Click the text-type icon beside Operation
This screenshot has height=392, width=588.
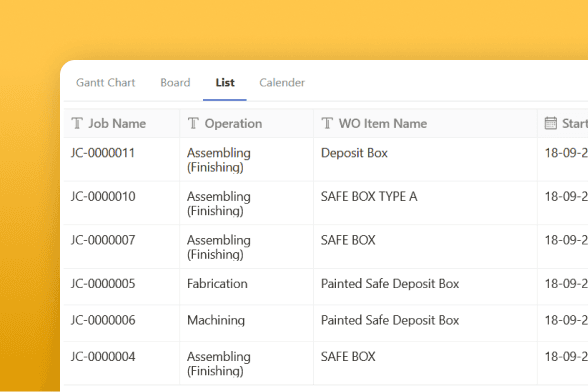tap(193, 123)
